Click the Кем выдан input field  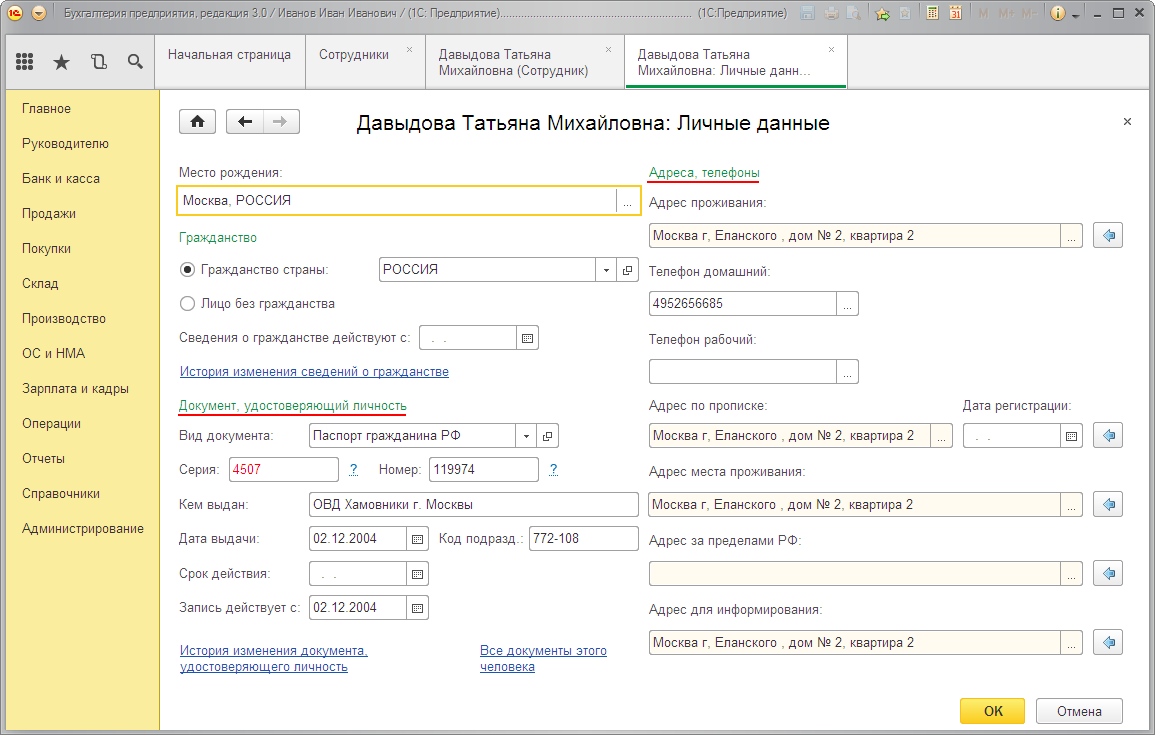point(473,504)
